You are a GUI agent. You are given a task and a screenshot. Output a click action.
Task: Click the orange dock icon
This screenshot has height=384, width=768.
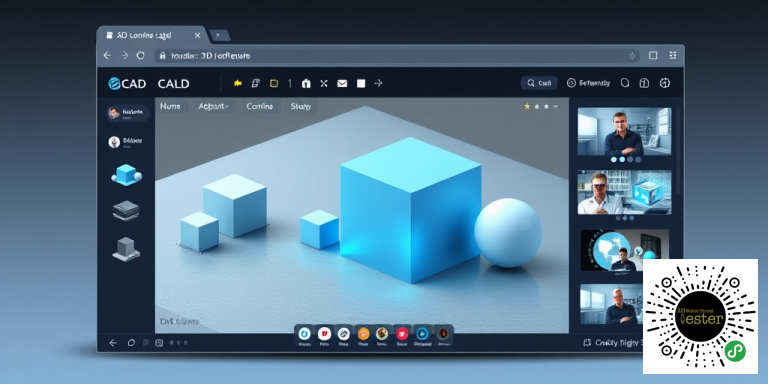(363, 334)
